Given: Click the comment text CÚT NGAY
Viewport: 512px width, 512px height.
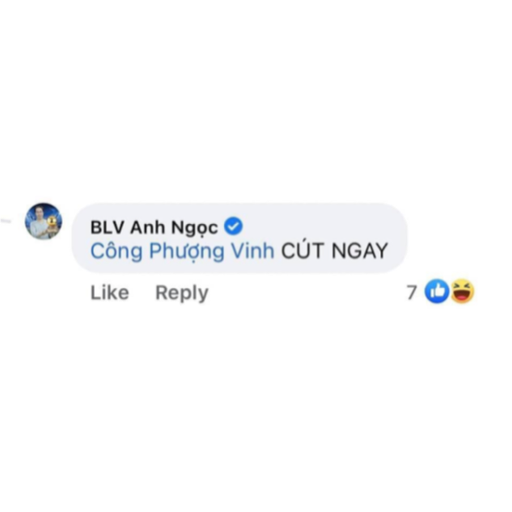Looking at the screenshot, I should 335,251.
